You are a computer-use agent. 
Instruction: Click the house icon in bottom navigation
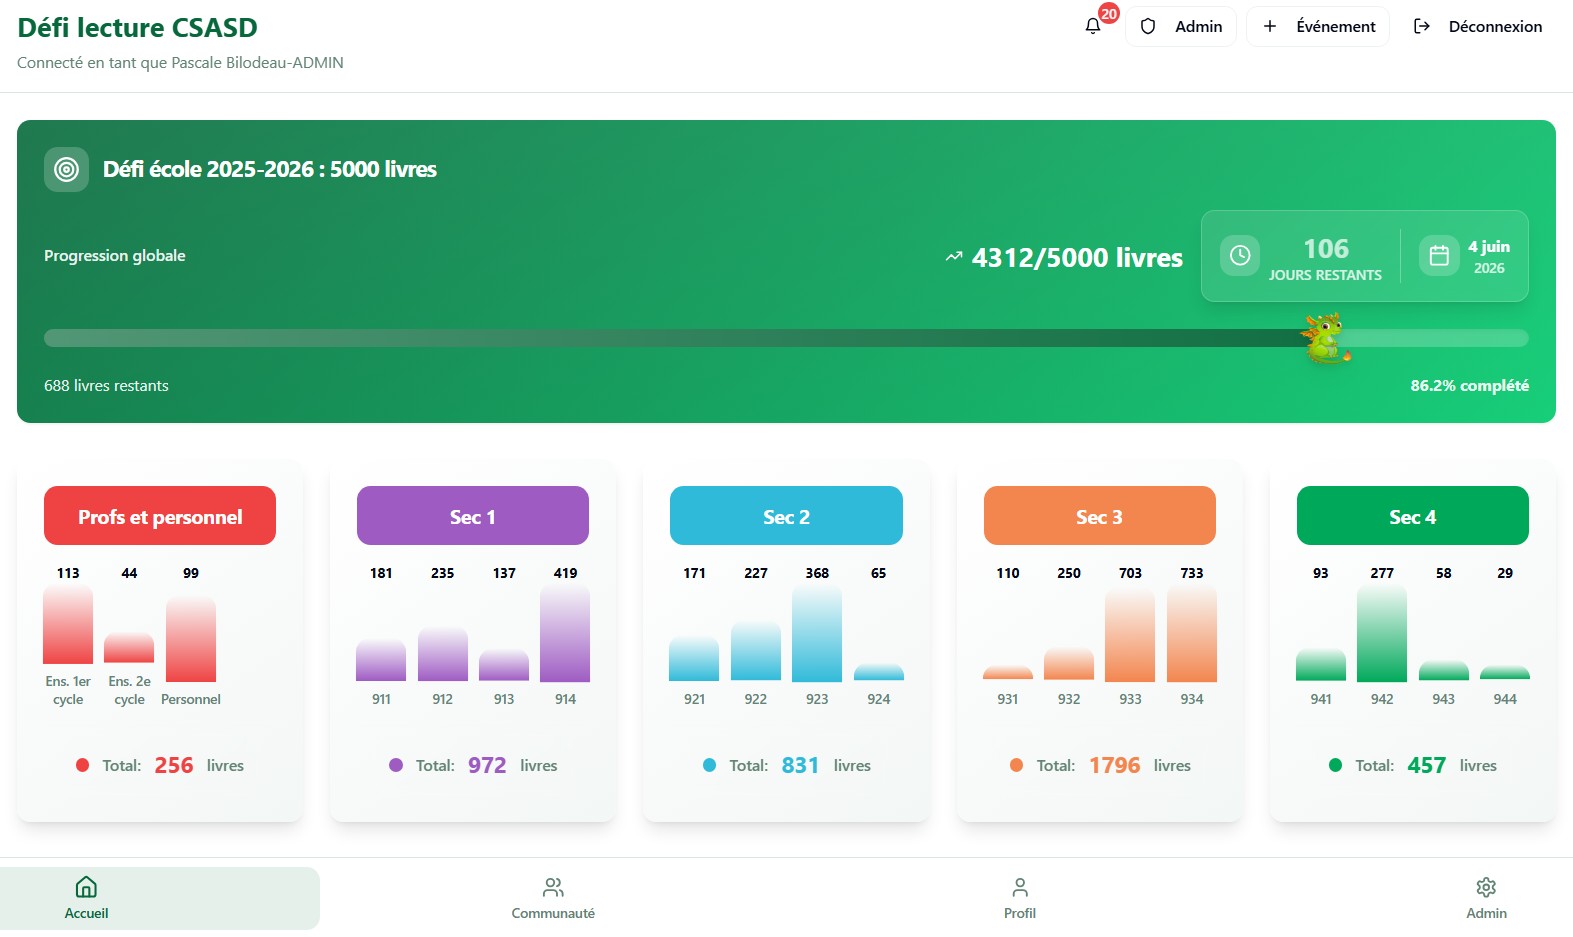pos(87,887)
